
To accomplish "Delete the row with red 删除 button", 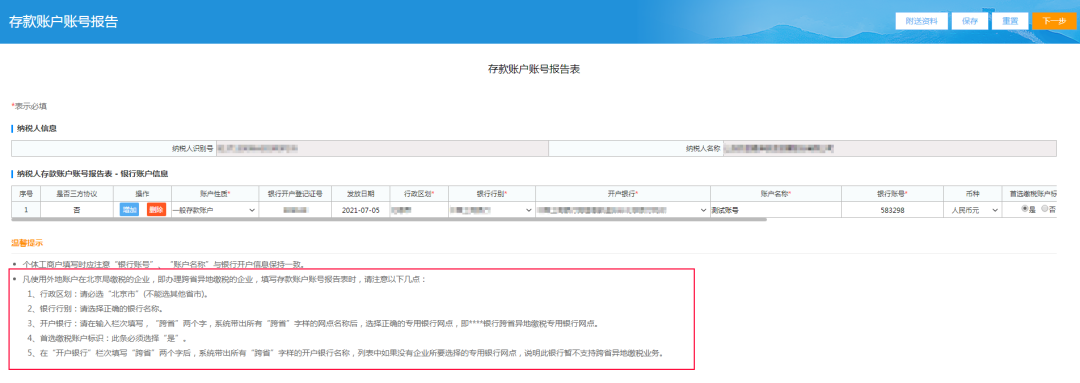I will coord(156,209).
